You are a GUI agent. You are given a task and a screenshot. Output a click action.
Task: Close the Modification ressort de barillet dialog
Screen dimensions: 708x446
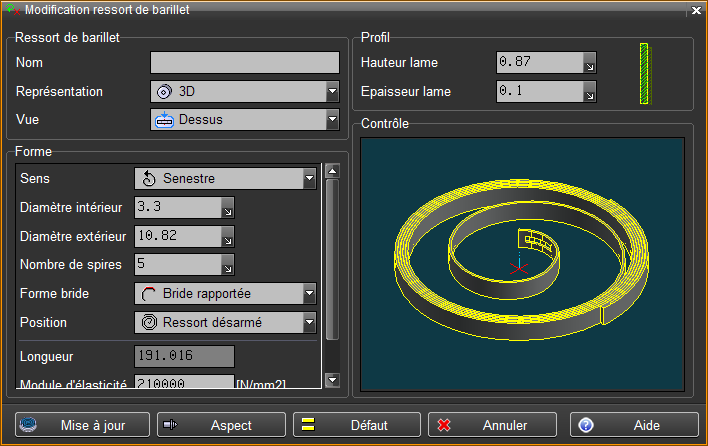696,10
